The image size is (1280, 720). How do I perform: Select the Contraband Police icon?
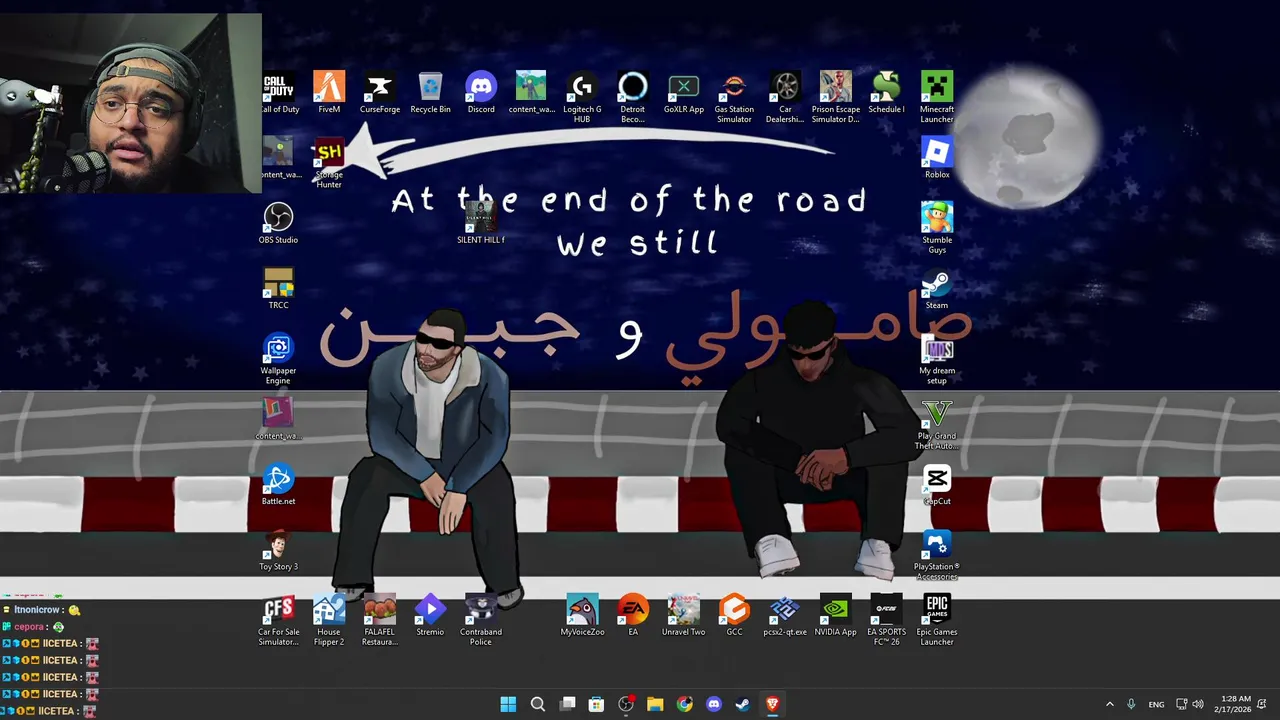481,620
